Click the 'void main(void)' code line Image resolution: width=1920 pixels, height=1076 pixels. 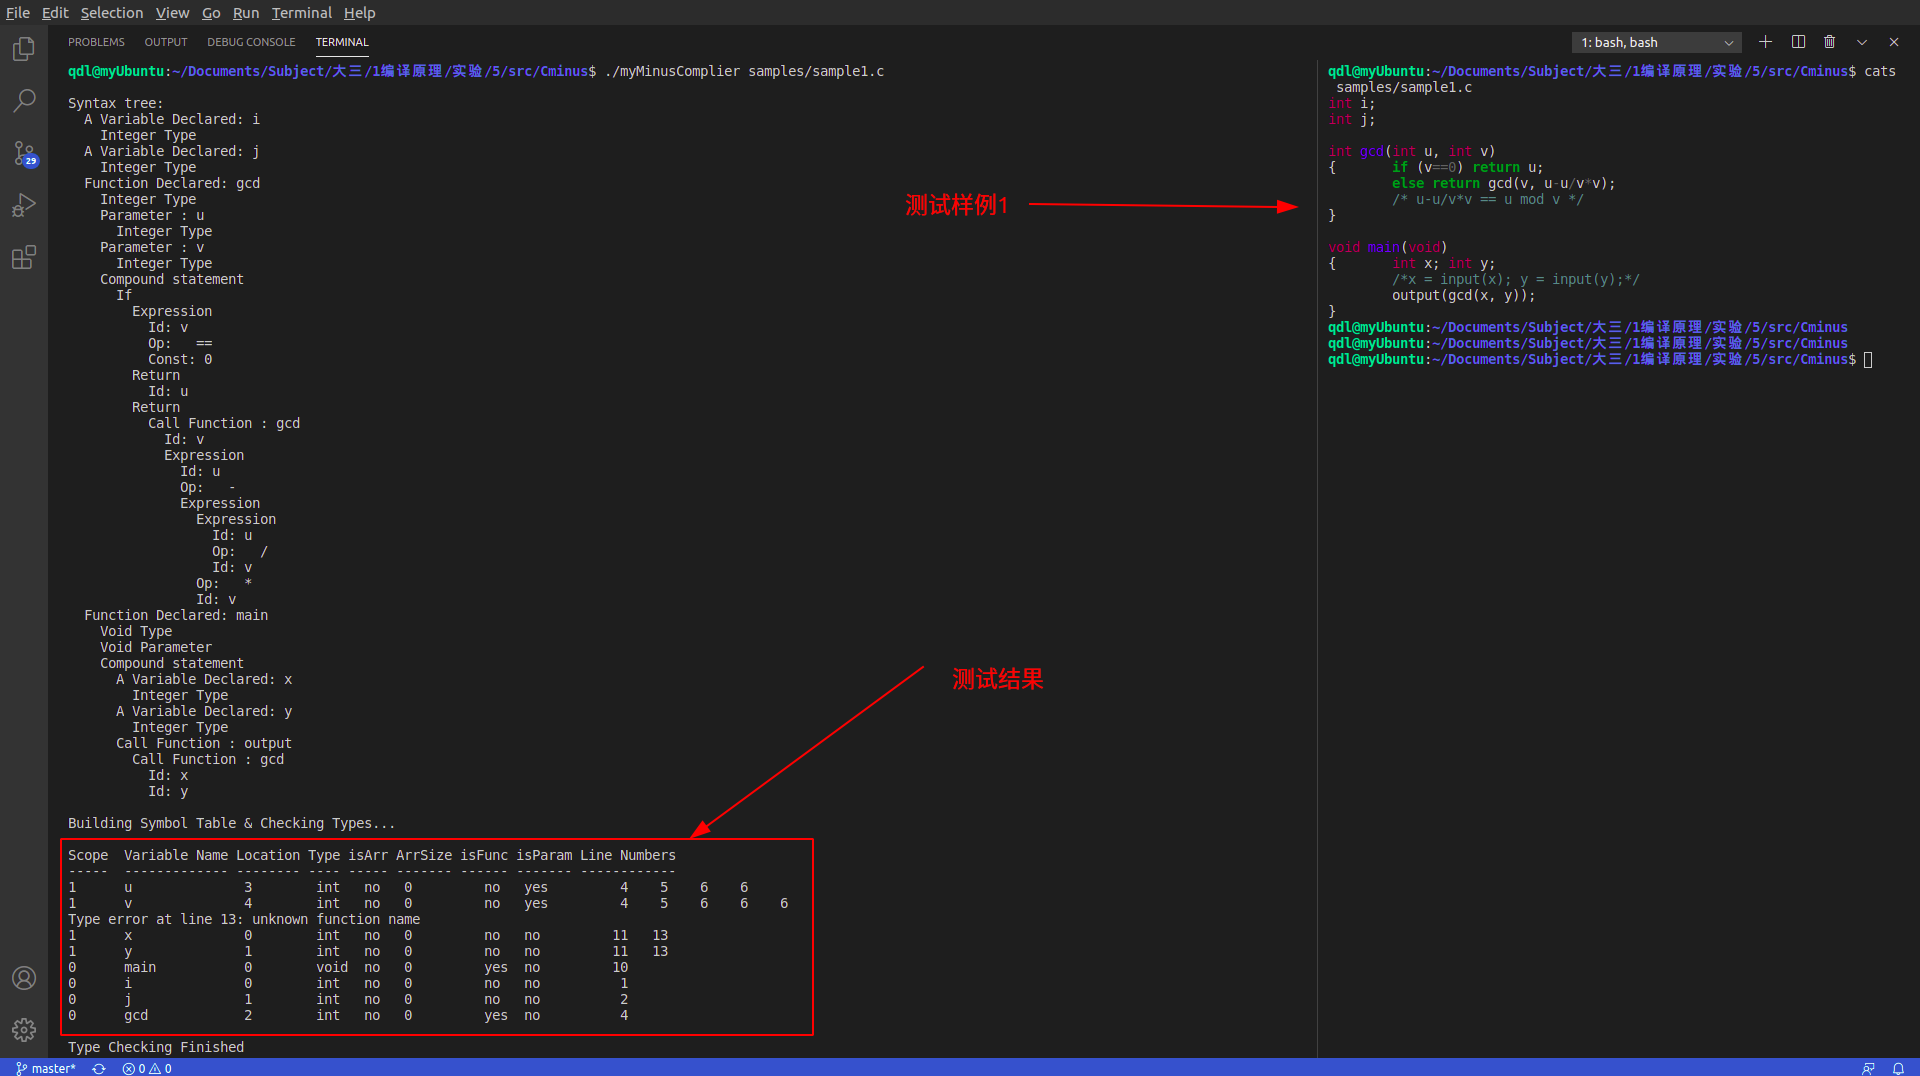[1388, 247]
